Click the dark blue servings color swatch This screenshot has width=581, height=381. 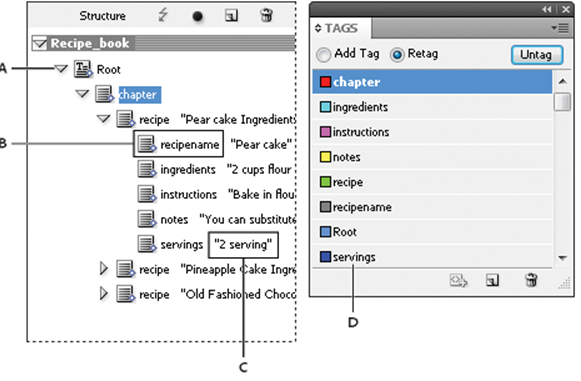[325, 257]
